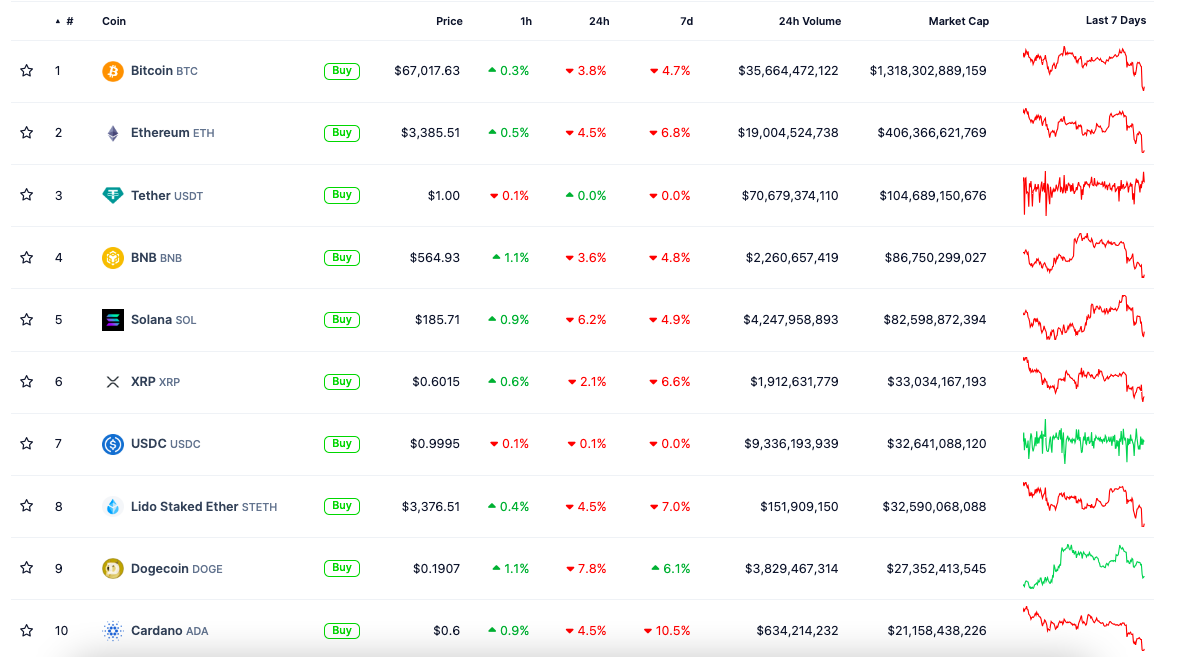Open the Dogecoin DOGE coin page
Screen dimensions: 1177x657
click(x=176, y=569)
